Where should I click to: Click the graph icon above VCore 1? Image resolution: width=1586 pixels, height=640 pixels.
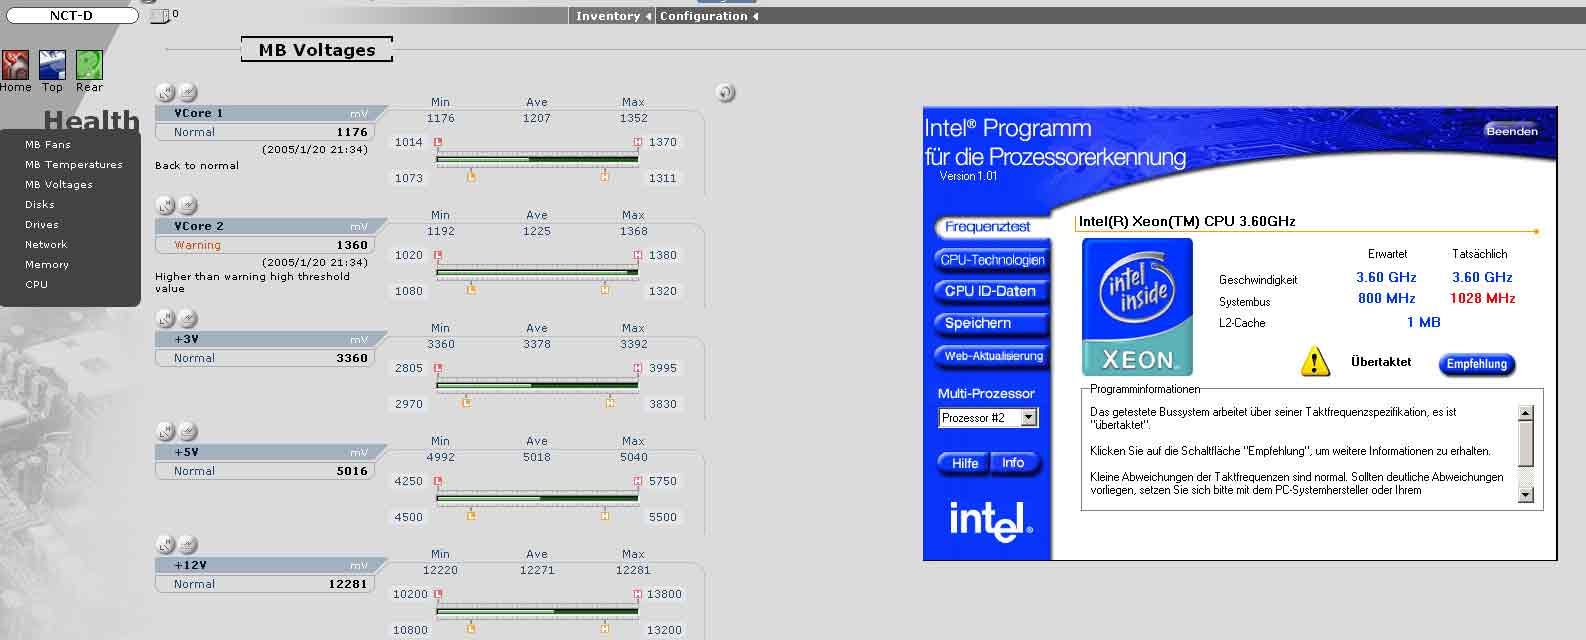188,92
